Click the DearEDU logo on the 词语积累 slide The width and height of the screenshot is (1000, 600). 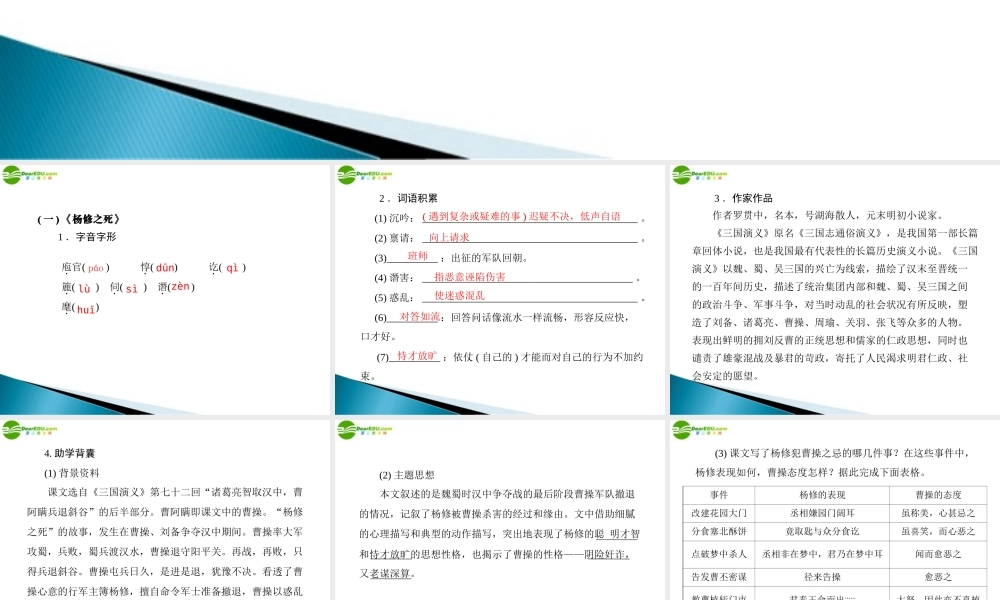(x=365, y=175)
